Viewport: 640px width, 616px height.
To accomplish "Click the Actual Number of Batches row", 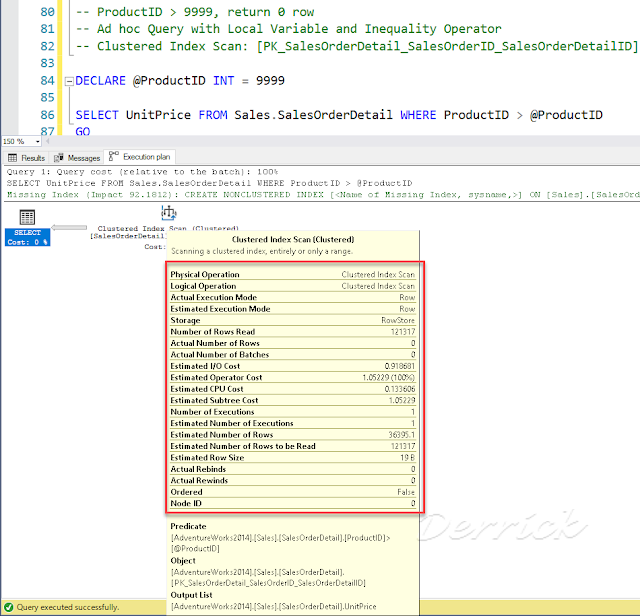I will coord(292,354).
